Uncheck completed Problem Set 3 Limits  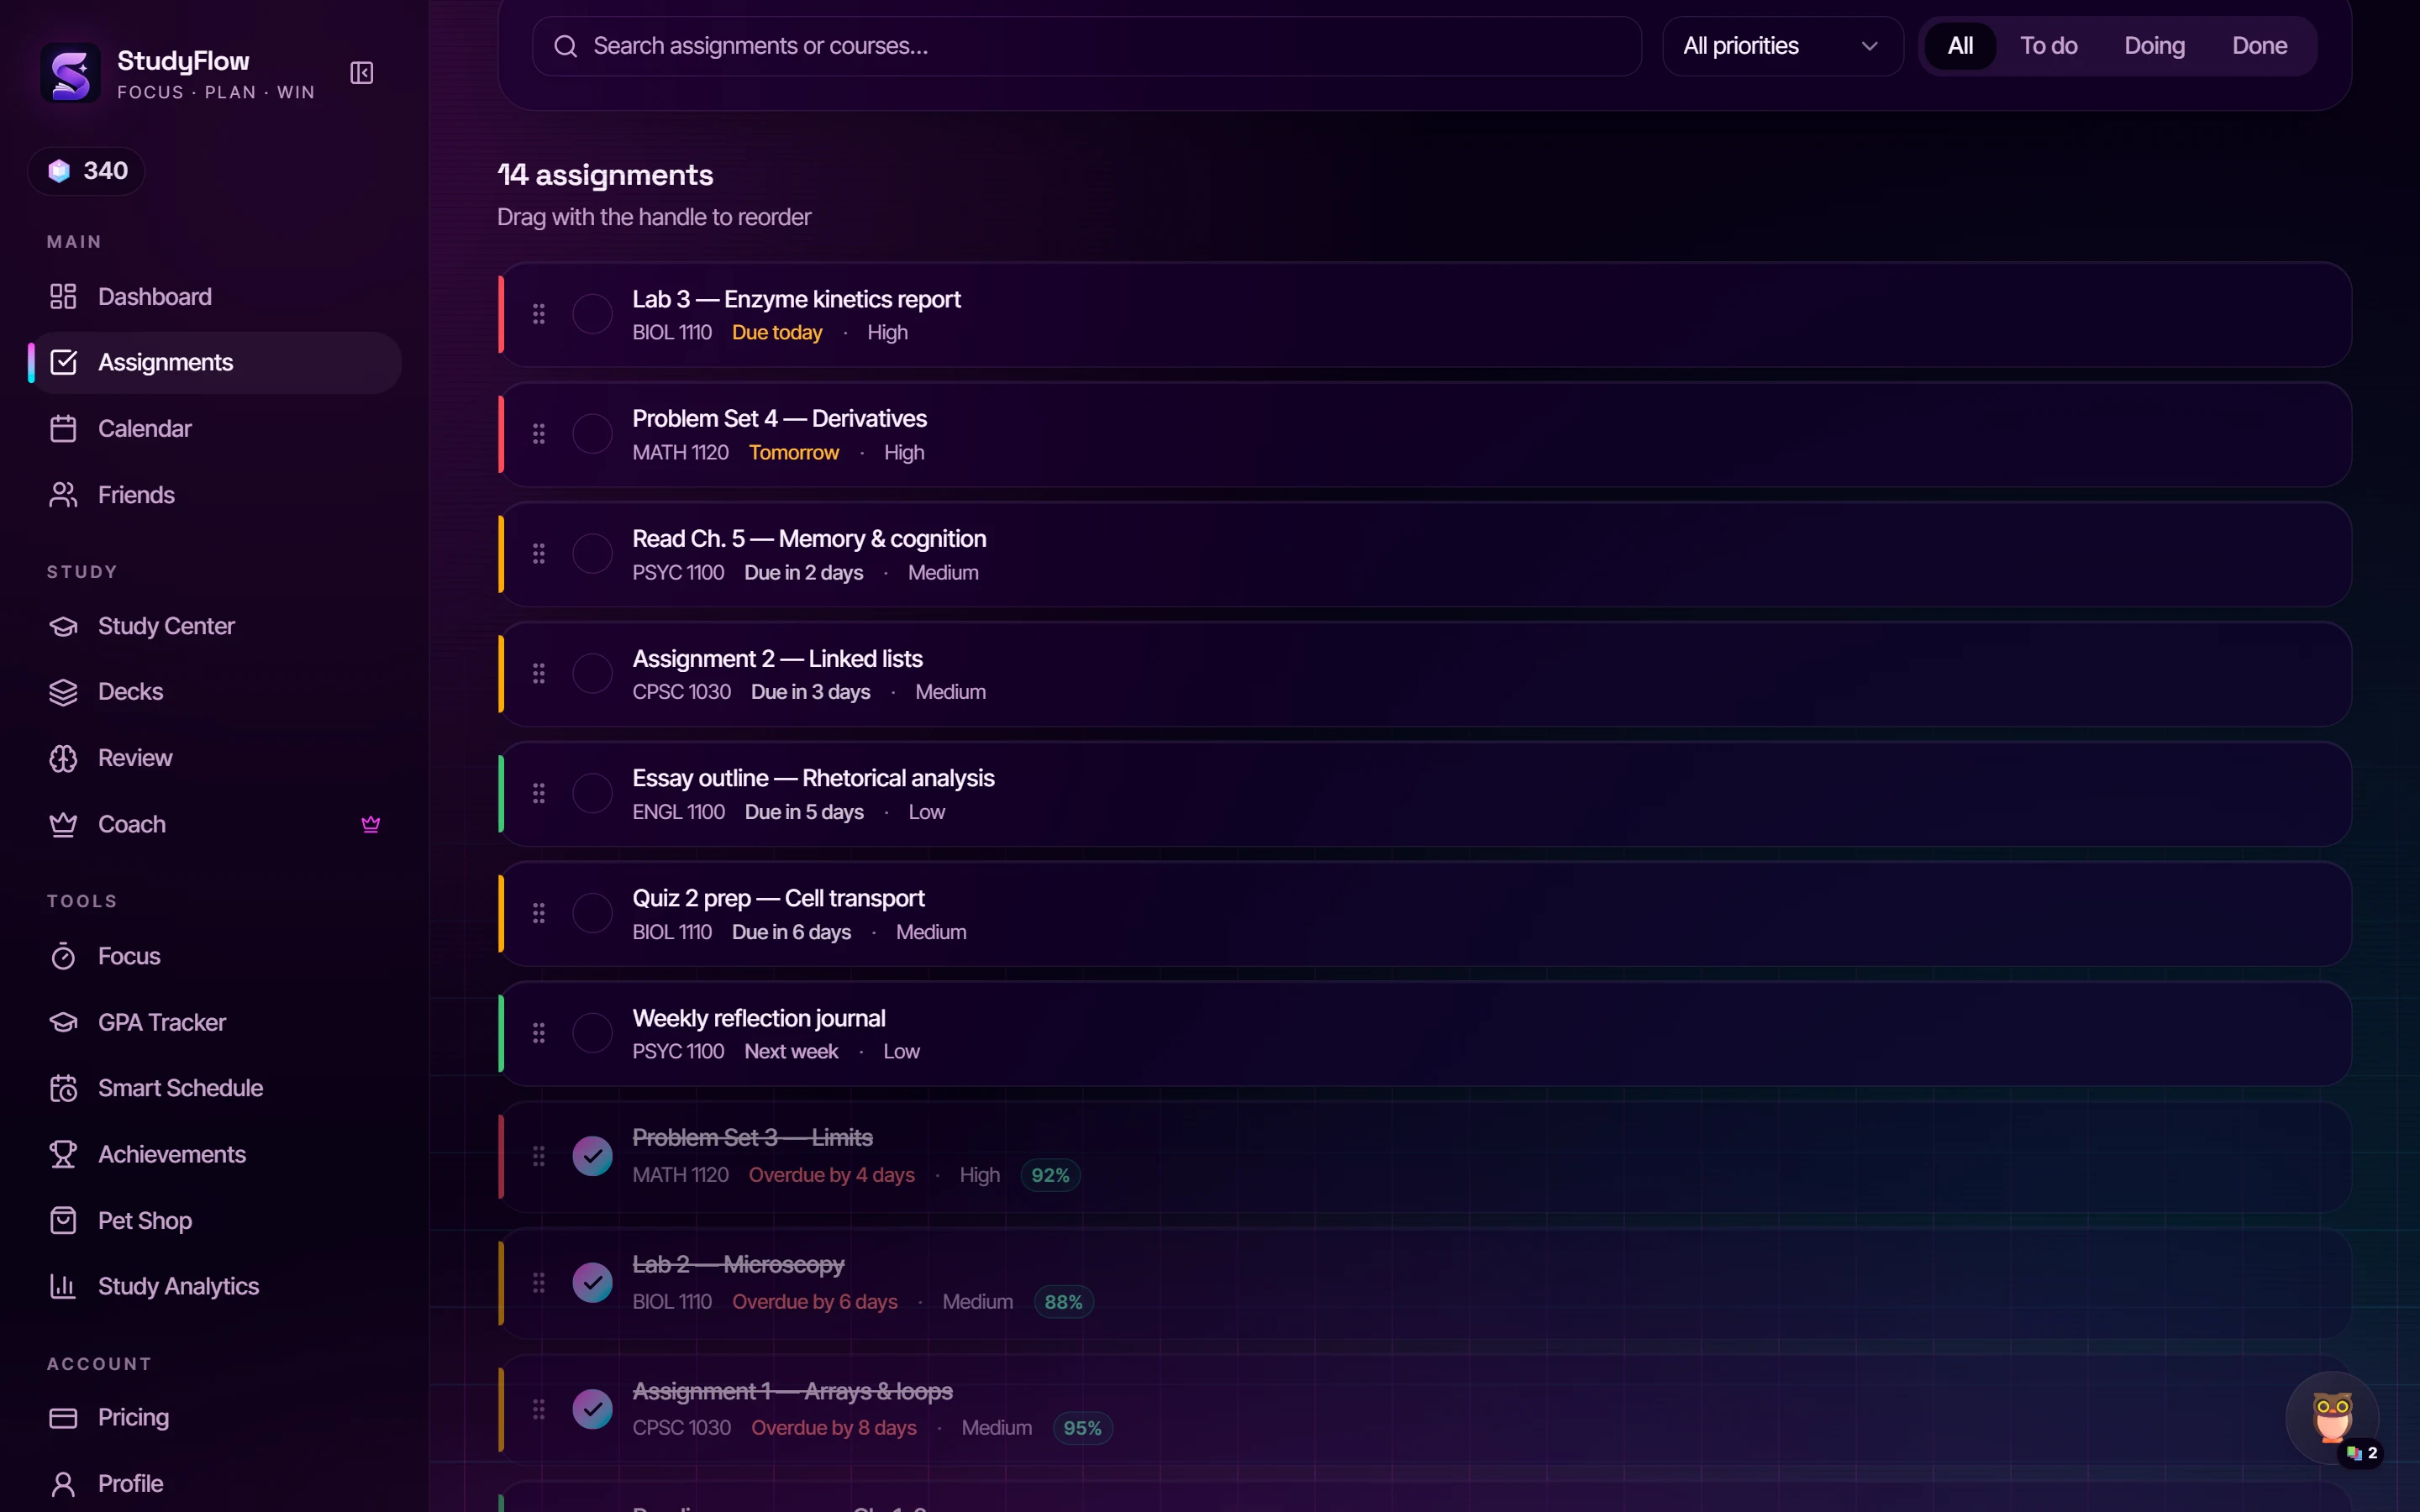(x=592, y=1156)
